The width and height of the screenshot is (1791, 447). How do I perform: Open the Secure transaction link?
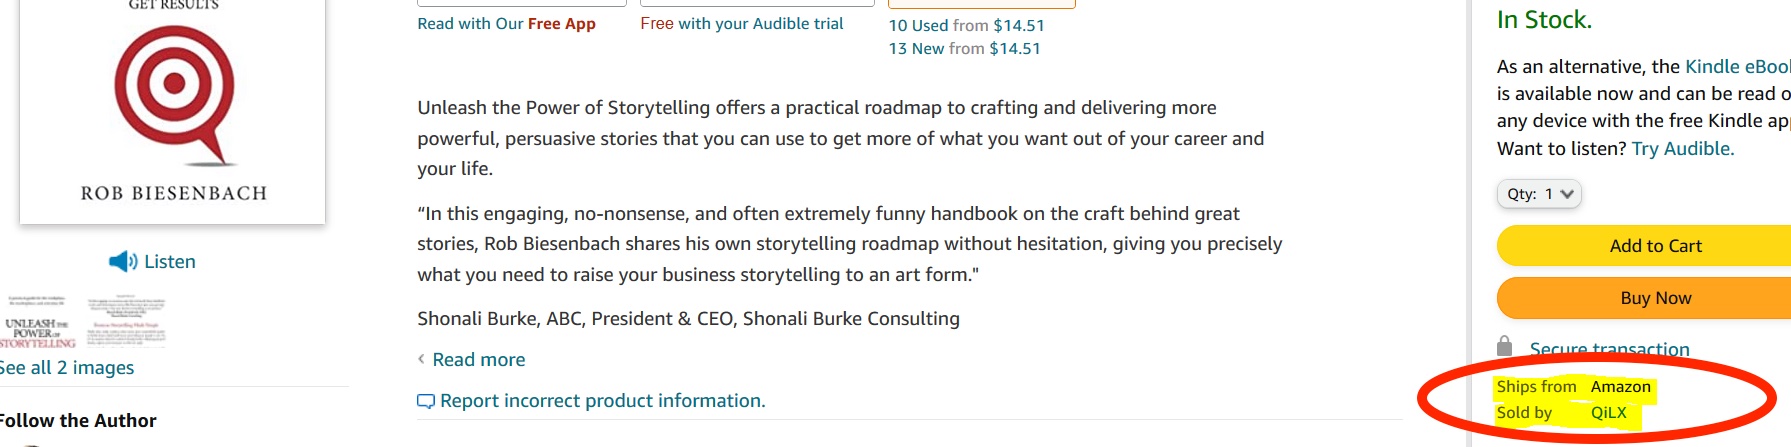[1609, 349]
